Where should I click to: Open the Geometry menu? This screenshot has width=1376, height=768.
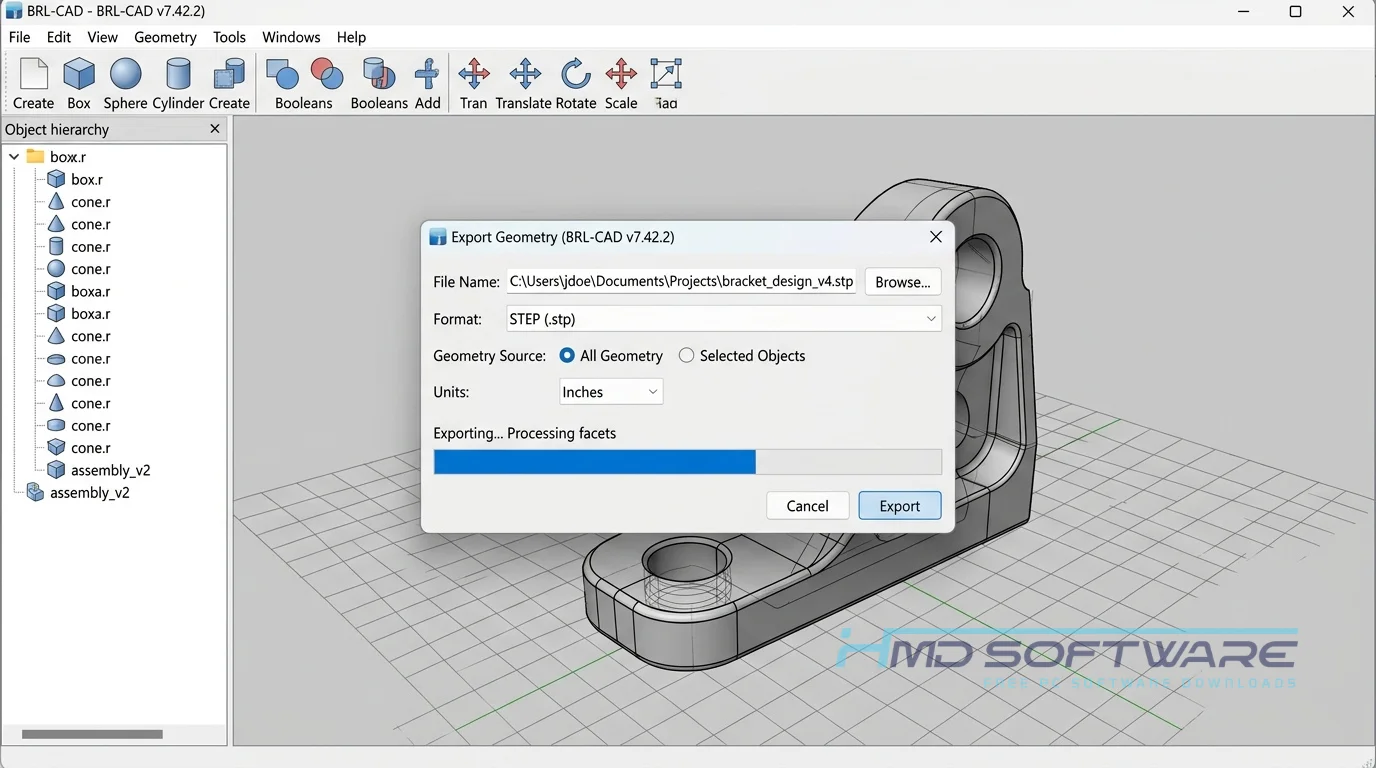point(165,37)
